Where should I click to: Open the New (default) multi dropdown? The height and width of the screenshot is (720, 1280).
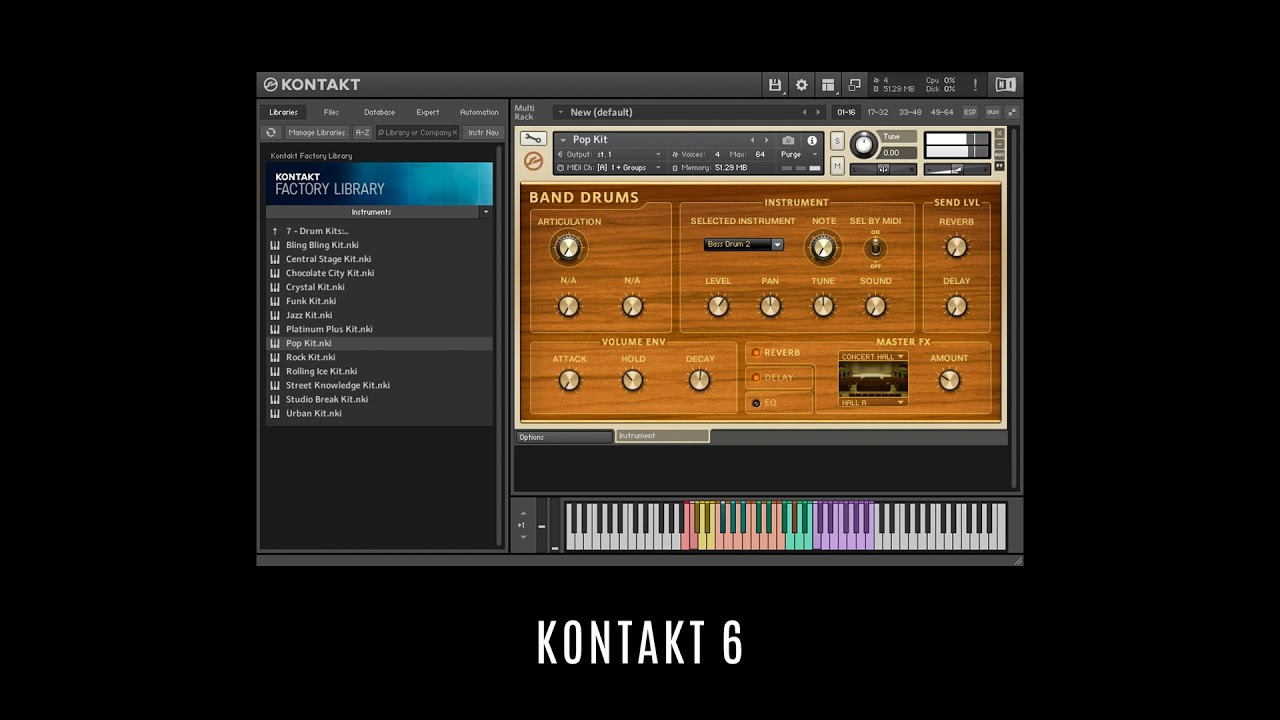(560, 112)
